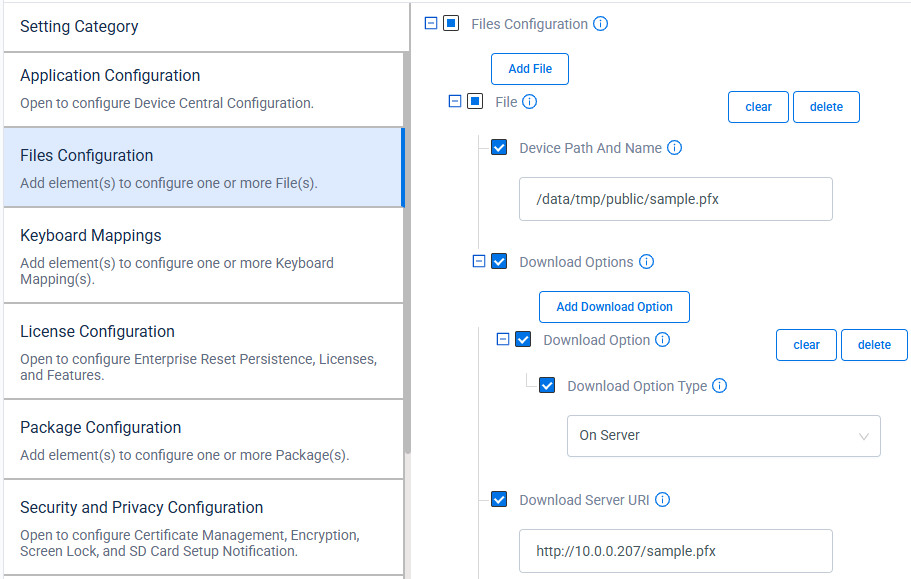Open License Configuration category
Screen dimensions: 911x579
point(203,351)
